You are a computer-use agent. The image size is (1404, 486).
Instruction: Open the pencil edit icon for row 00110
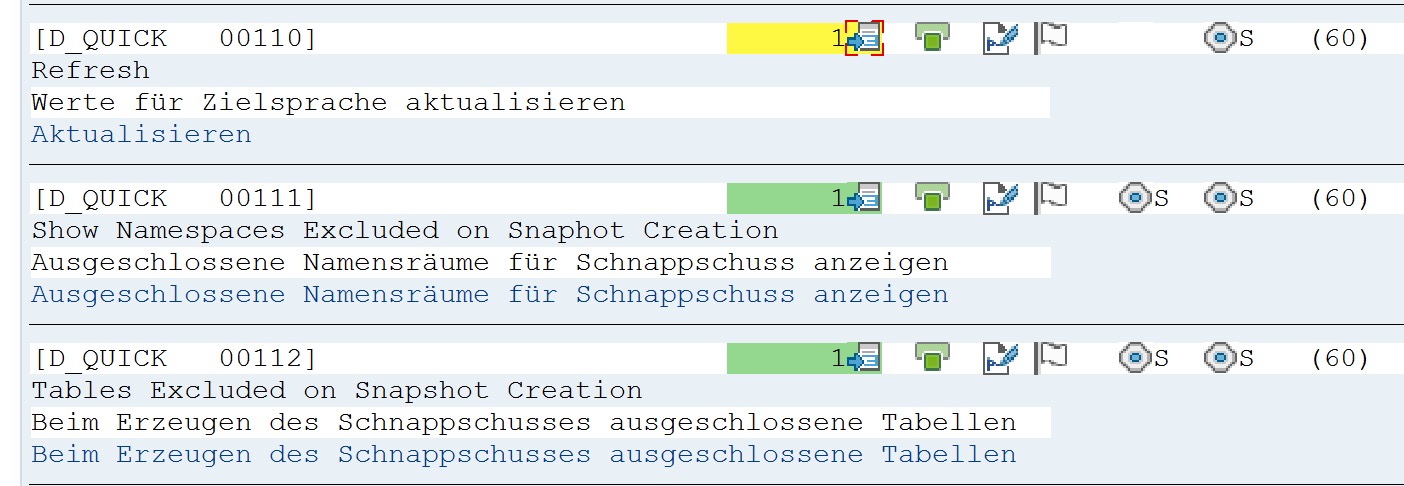point(1000,38)
